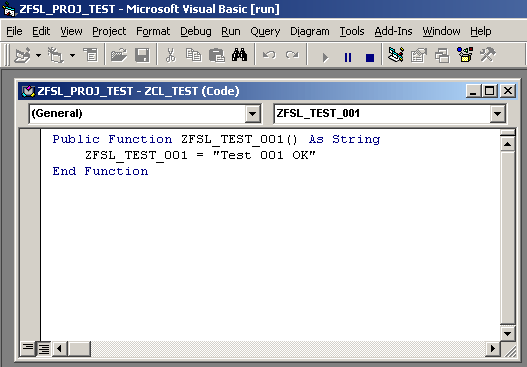
Task: Click the Find binoculars icon
Action: [239, 55]
